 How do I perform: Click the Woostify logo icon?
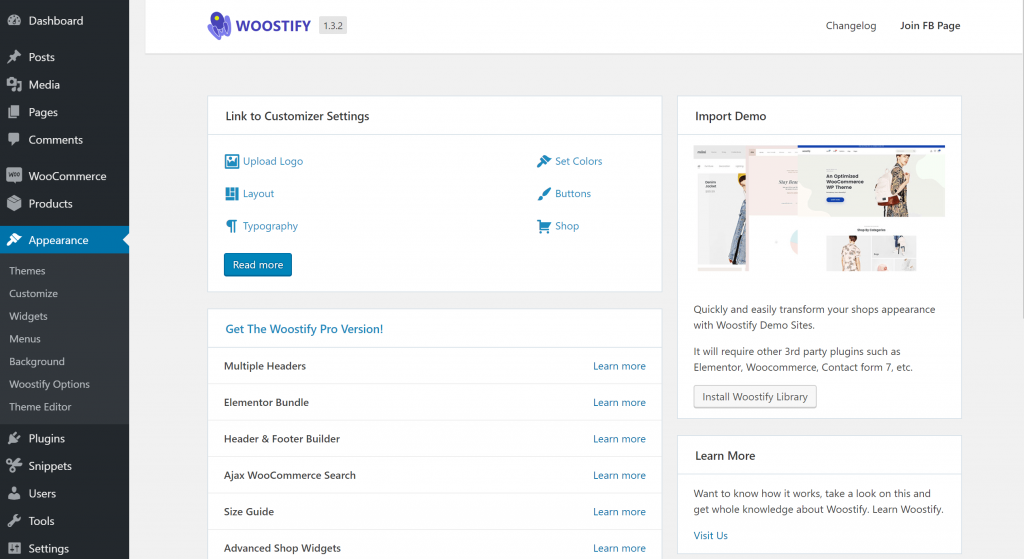click(x=219, y=25)
